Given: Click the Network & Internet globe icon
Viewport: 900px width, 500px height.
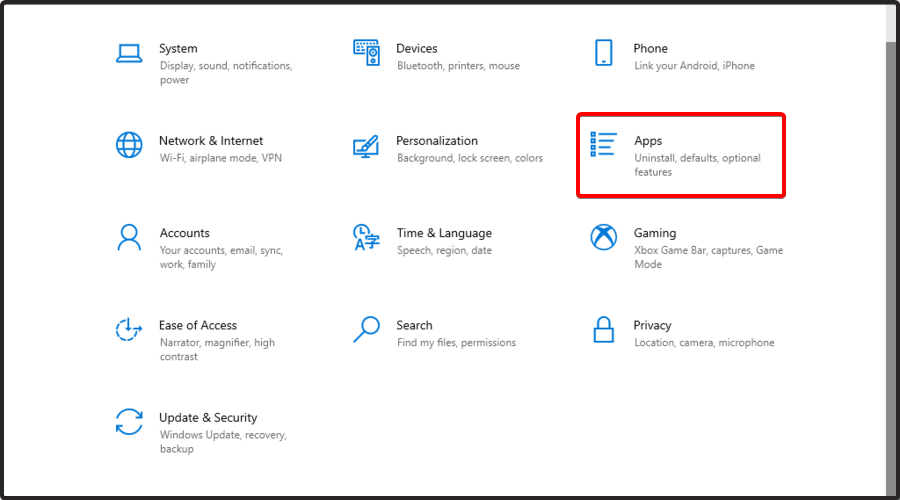Looking at the screenshot, I should coord(129,145).
